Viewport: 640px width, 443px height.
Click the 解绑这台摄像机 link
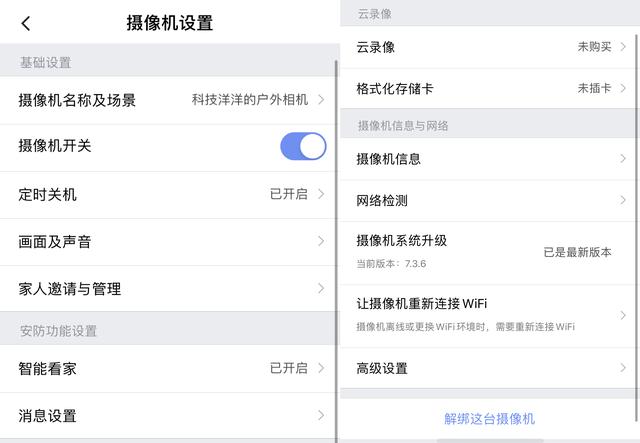tap(490, 418)
